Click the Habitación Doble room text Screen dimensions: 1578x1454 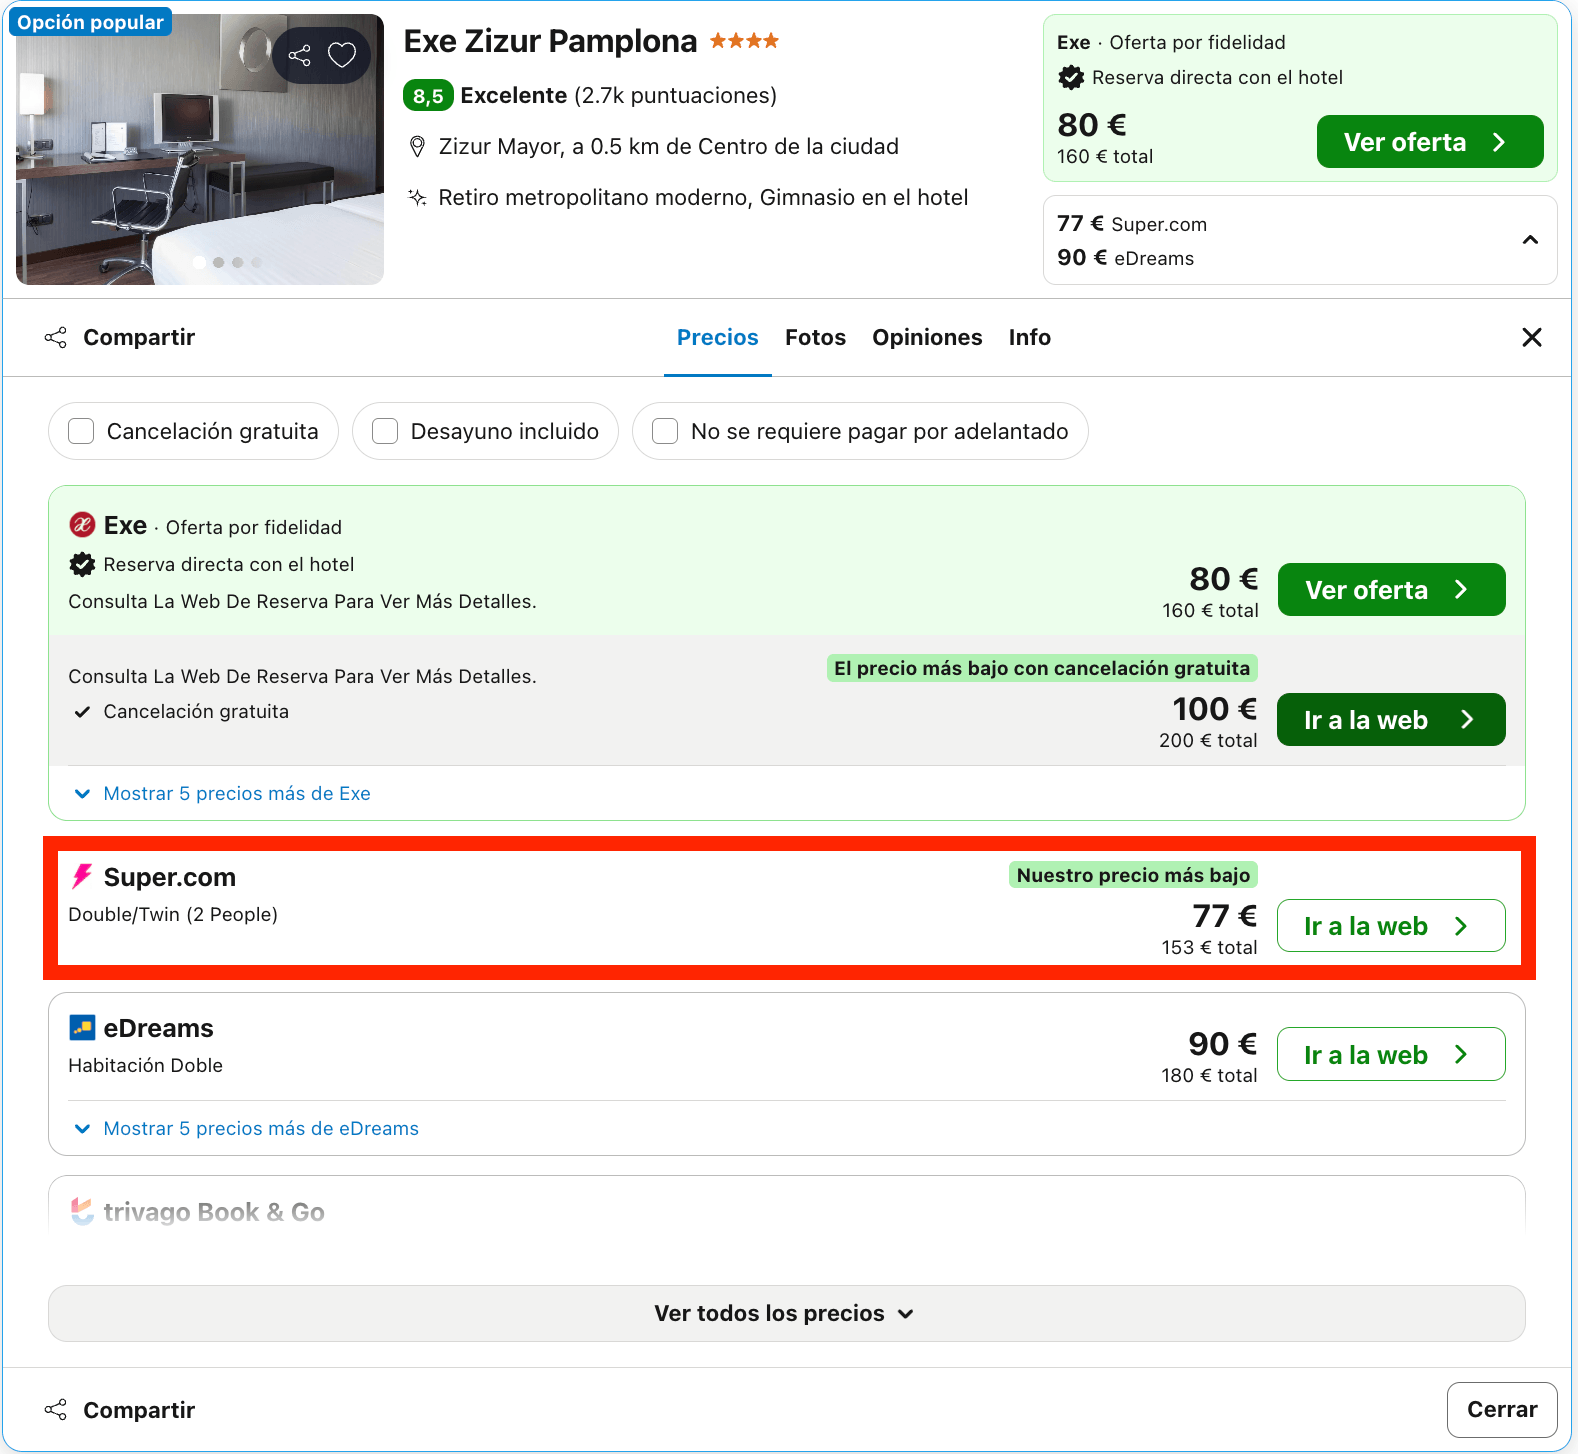tap(146, 1065)
